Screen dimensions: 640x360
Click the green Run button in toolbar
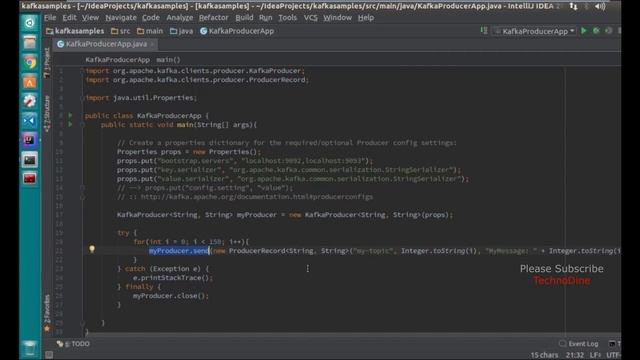(584, 31)
